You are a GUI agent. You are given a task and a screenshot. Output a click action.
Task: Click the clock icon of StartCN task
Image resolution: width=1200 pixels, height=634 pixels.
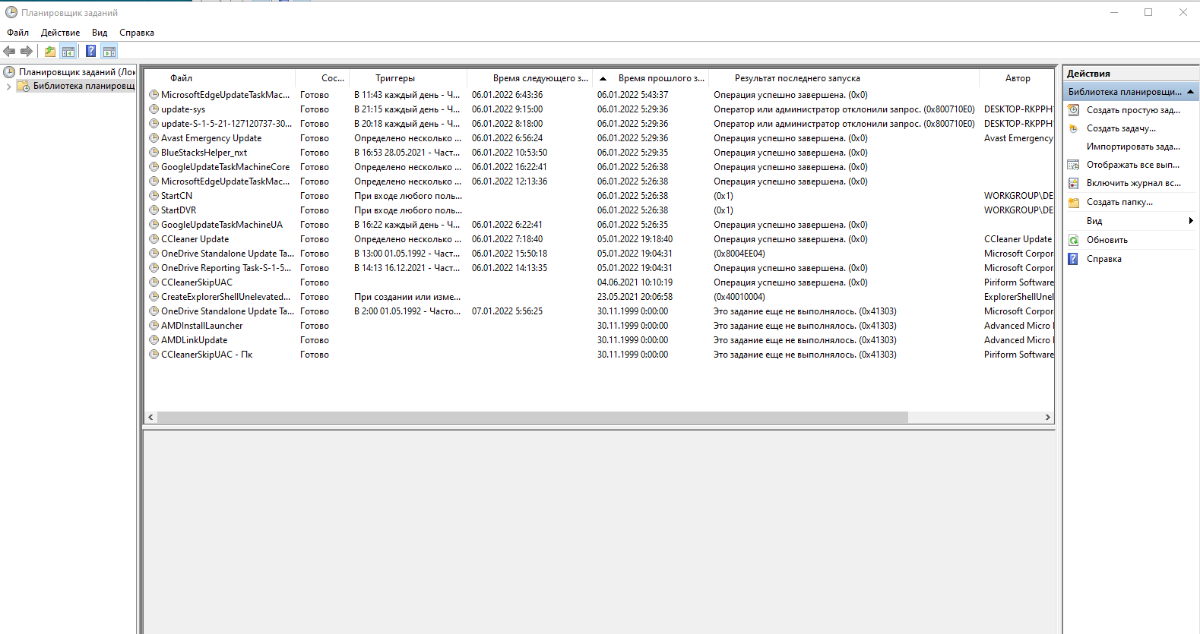pyautogui.click(x=154, y=196)
